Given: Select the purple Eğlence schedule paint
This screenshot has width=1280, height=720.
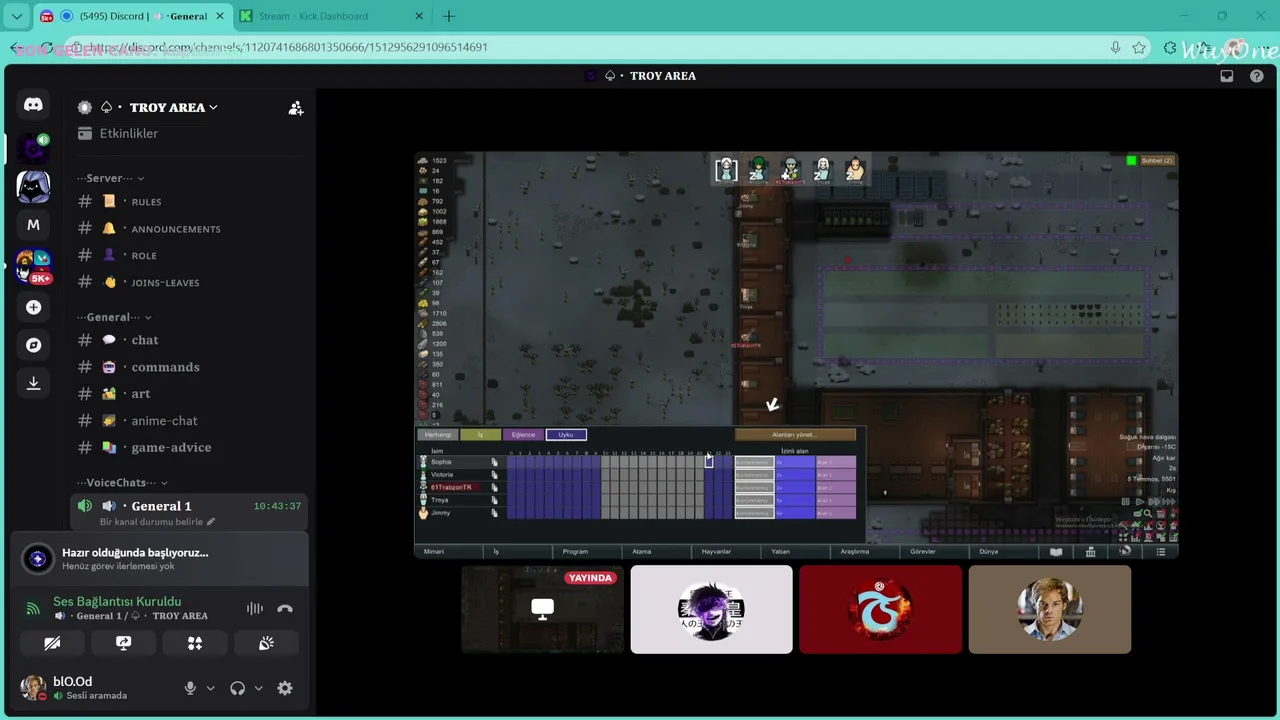Looking at the screenshot, I should point(523,435).
